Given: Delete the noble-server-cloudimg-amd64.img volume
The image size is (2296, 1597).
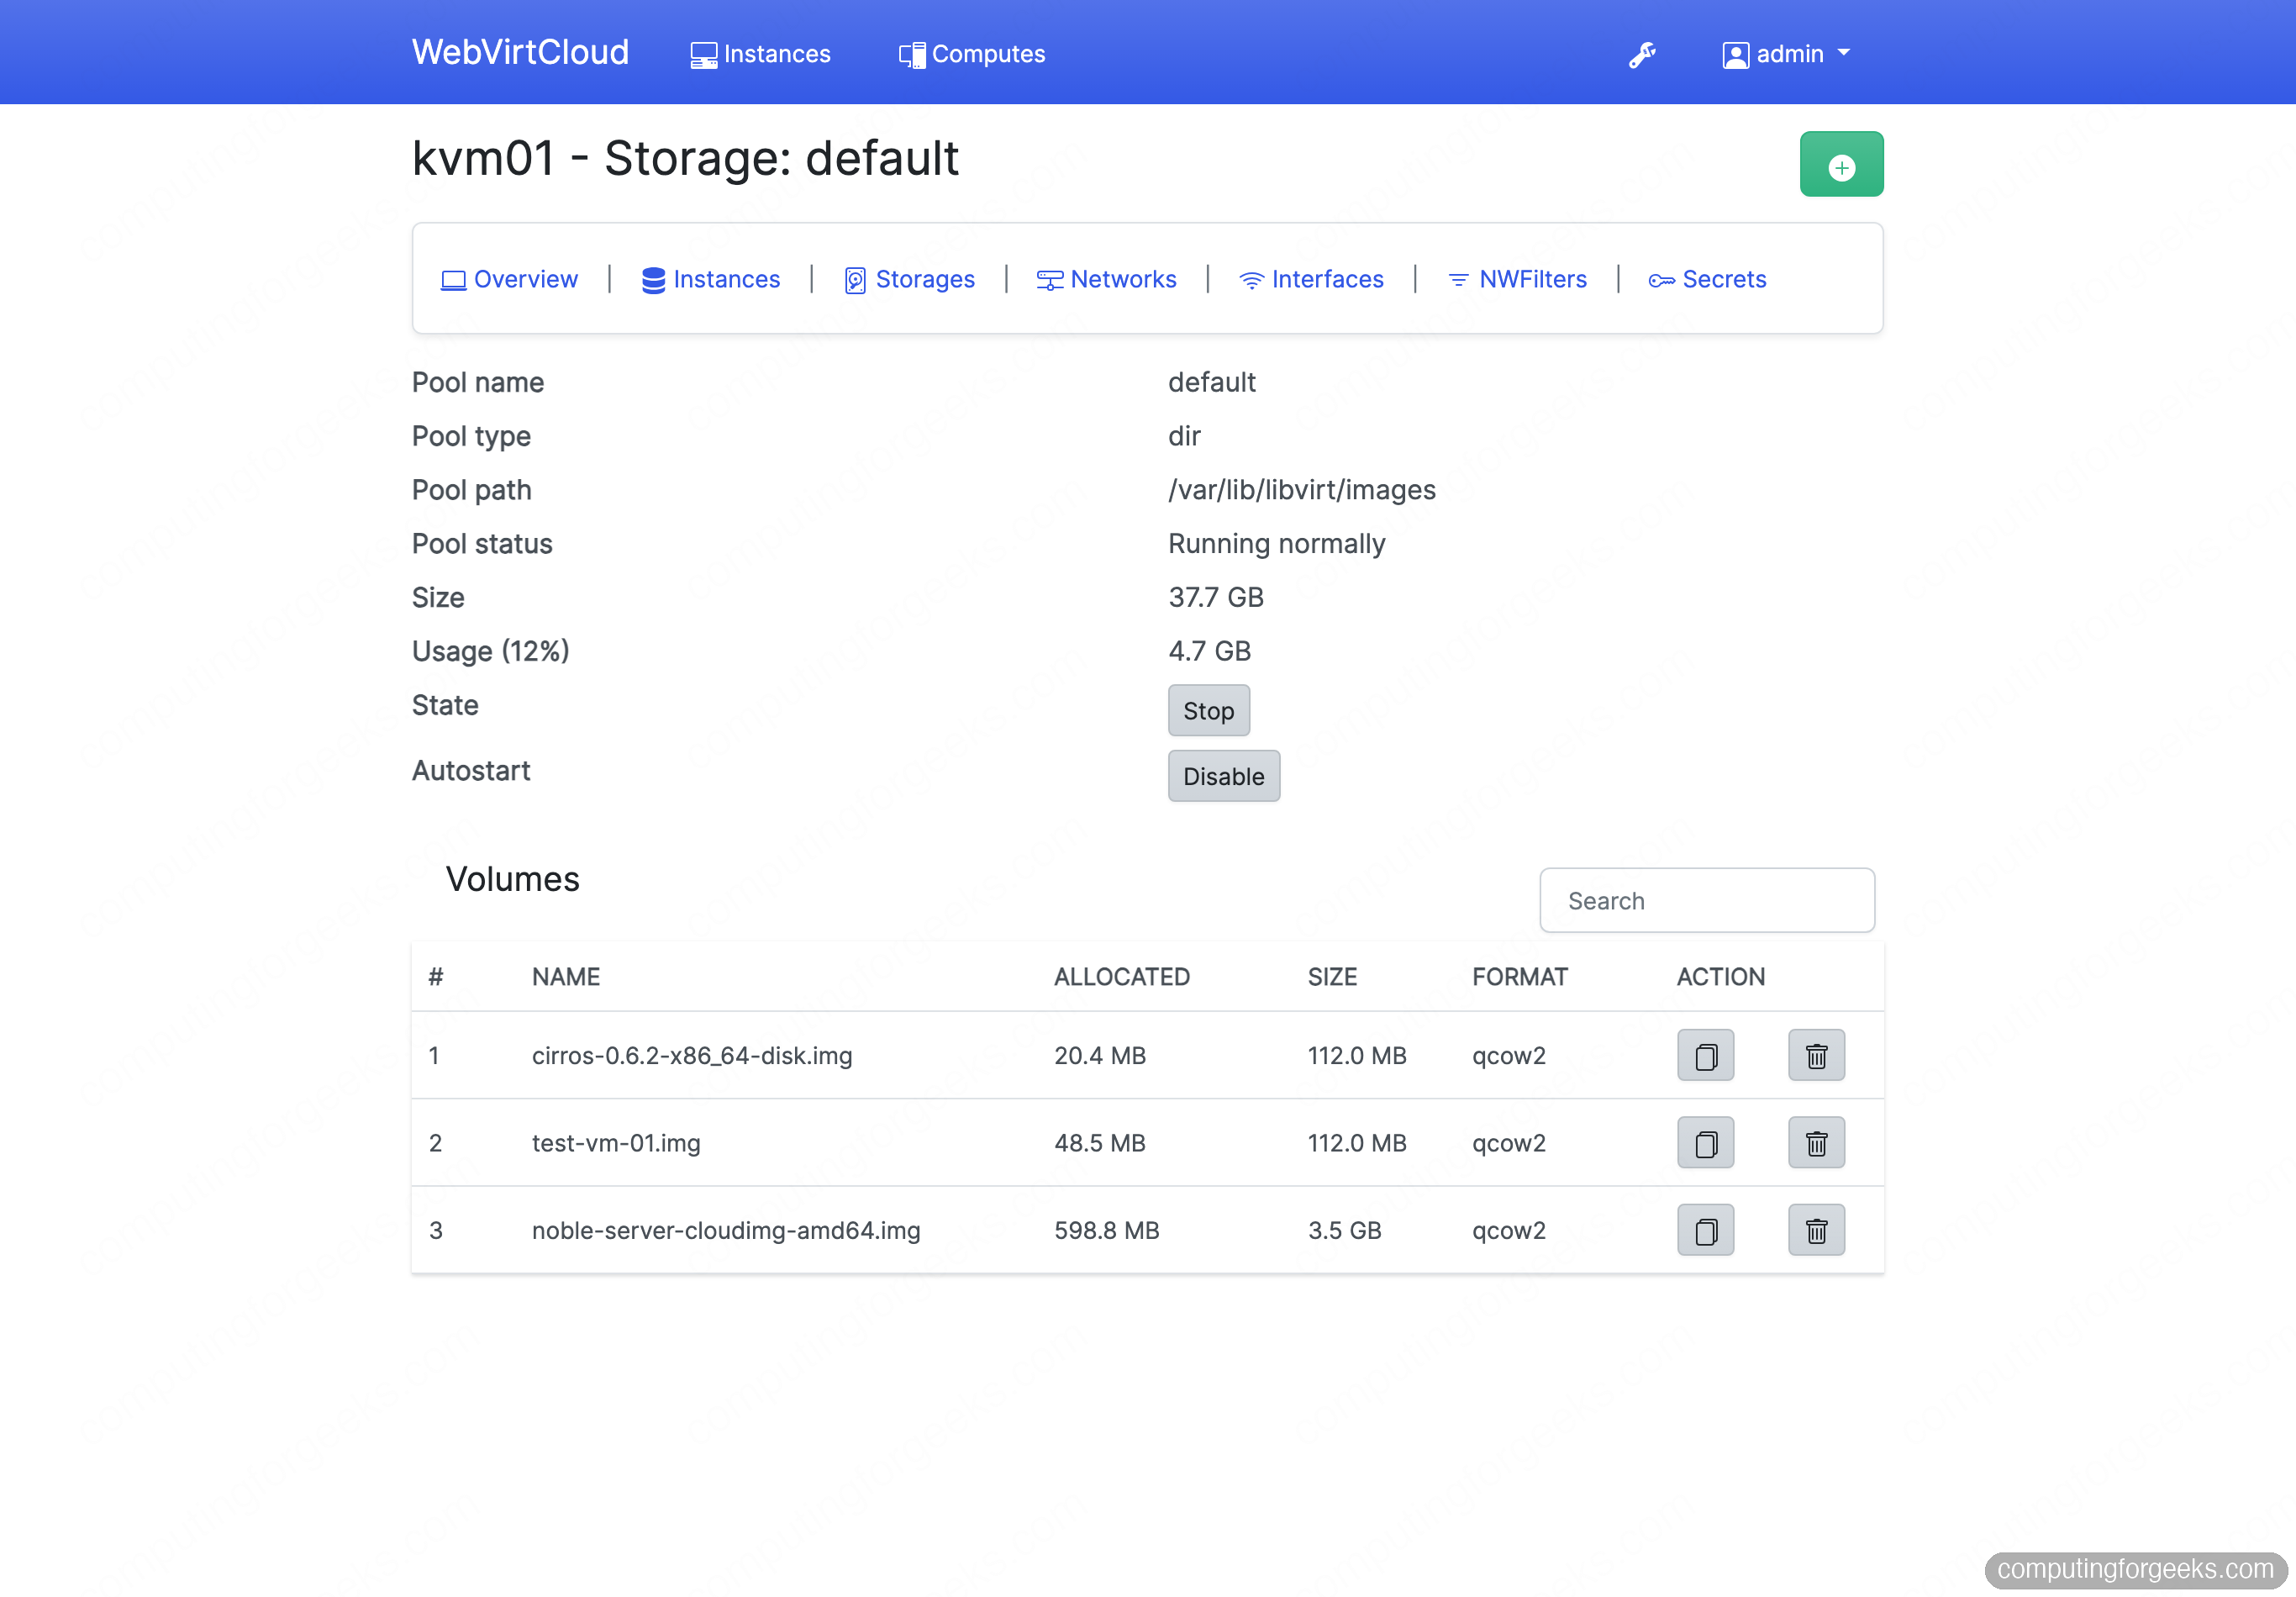Looking at the screenshot, I should 1816,1229.
